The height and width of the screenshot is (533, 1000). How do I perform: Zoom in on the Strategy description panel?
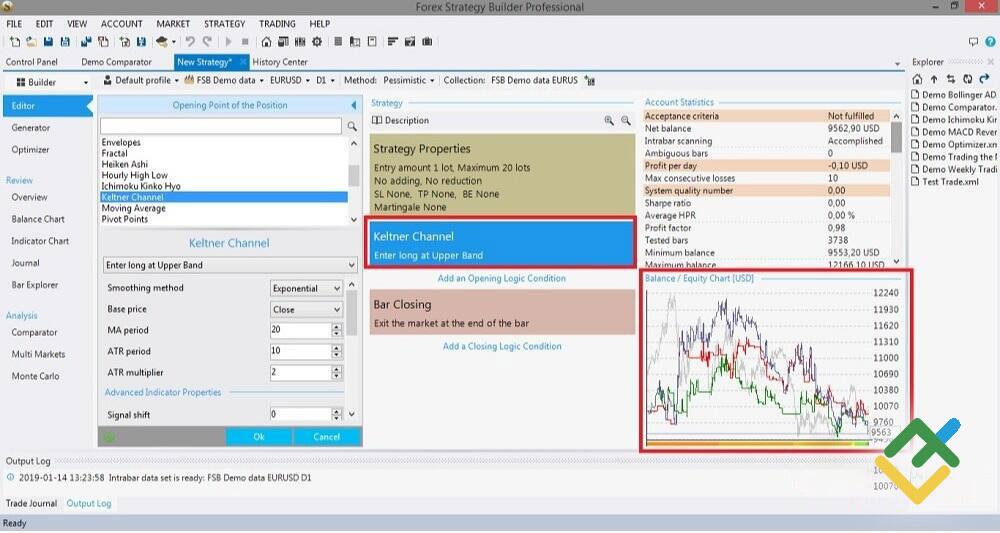click(x=609, y=121)
